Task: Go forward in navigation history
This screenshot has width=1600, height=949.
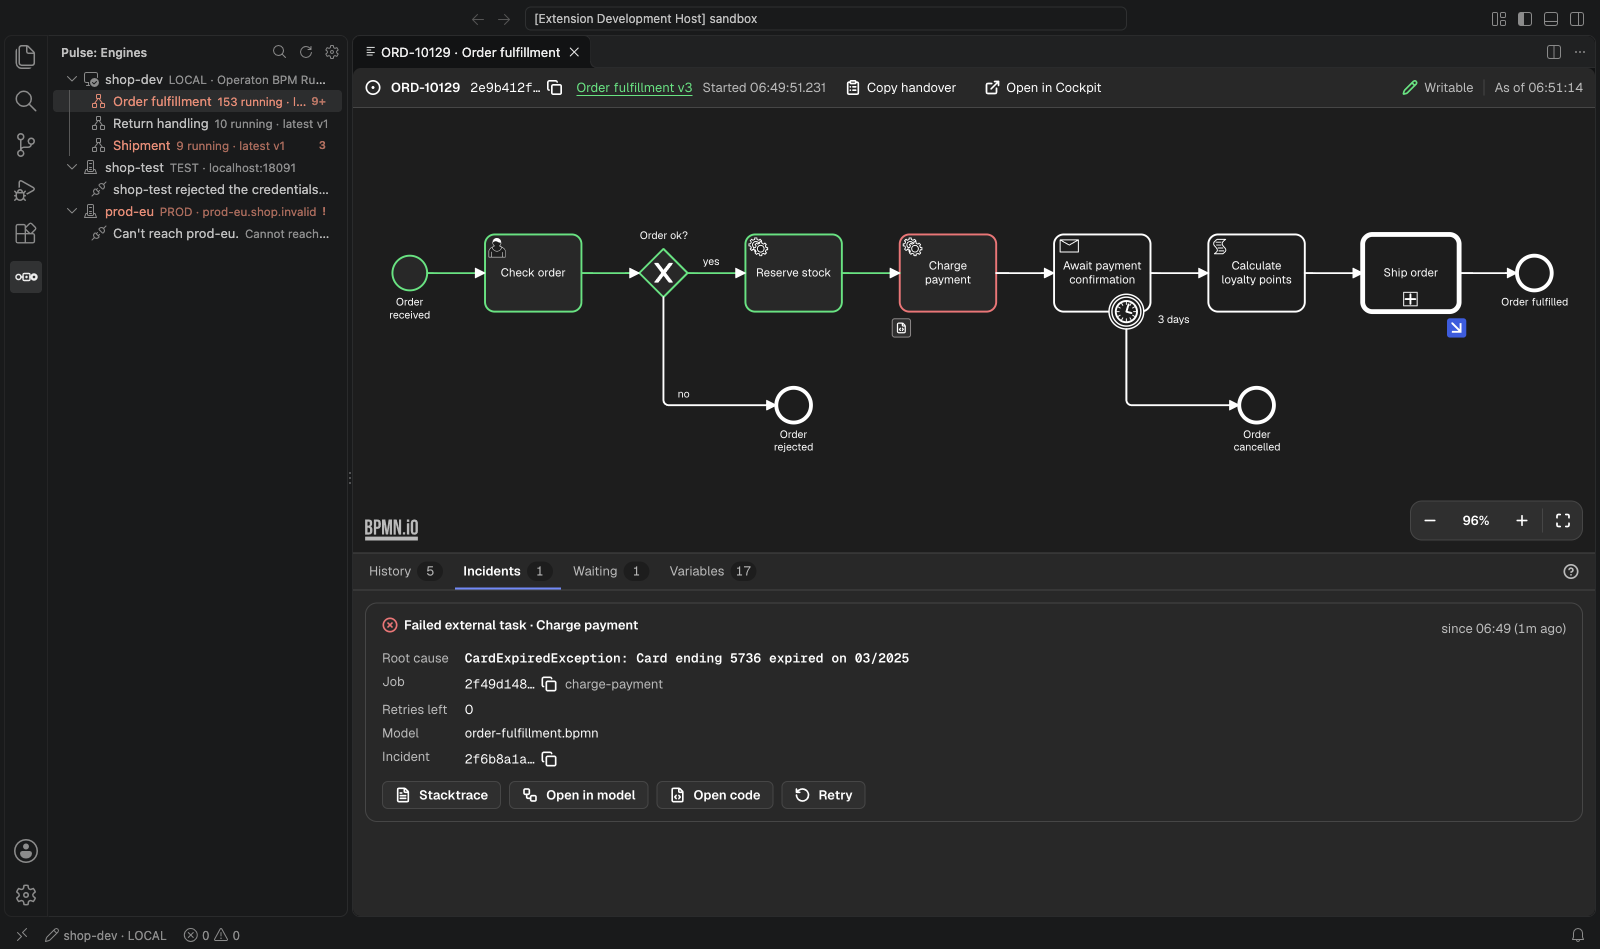Action: pos(504,19)
